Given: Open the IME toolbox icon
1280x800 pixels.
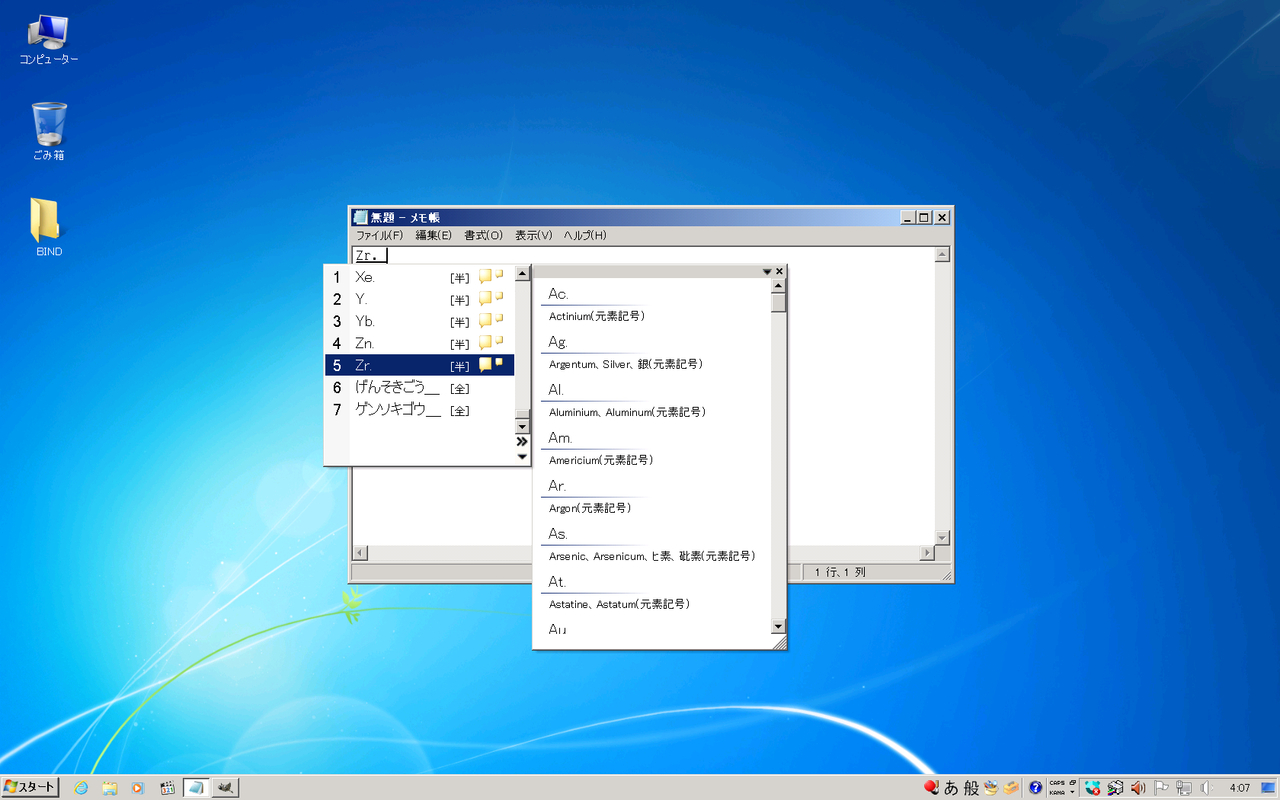Looking at the screenshot, I should coord(1012,788).
